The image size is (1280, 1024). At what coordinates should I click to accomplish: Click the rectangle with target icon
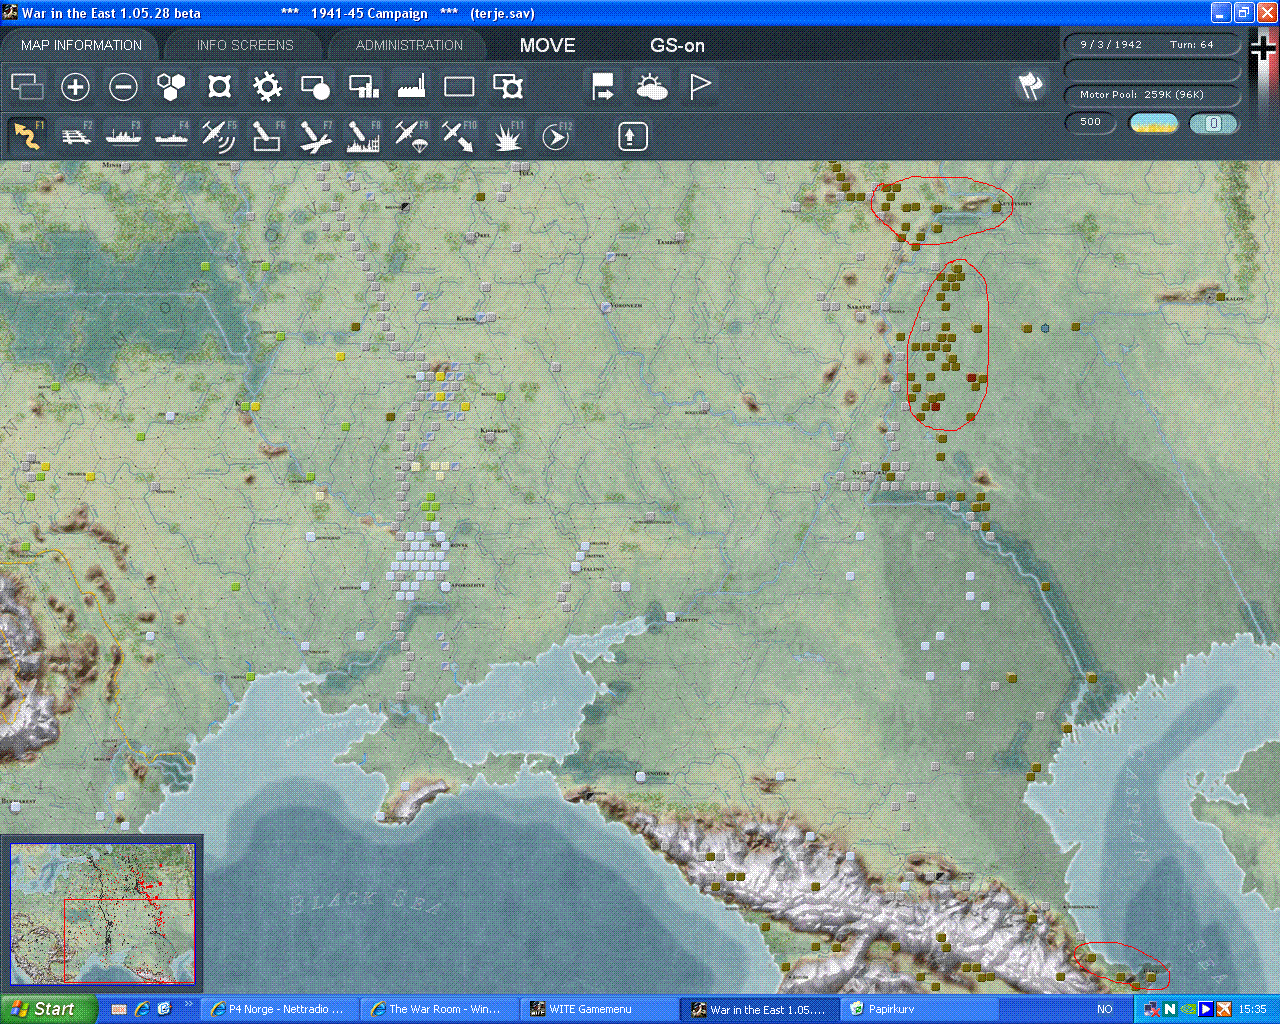coord(508,87)
